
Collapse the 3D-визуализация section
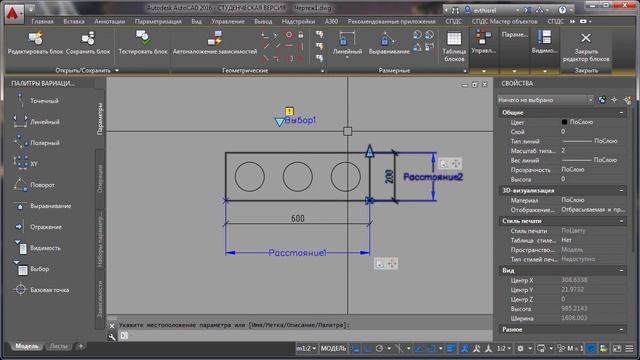621,191
